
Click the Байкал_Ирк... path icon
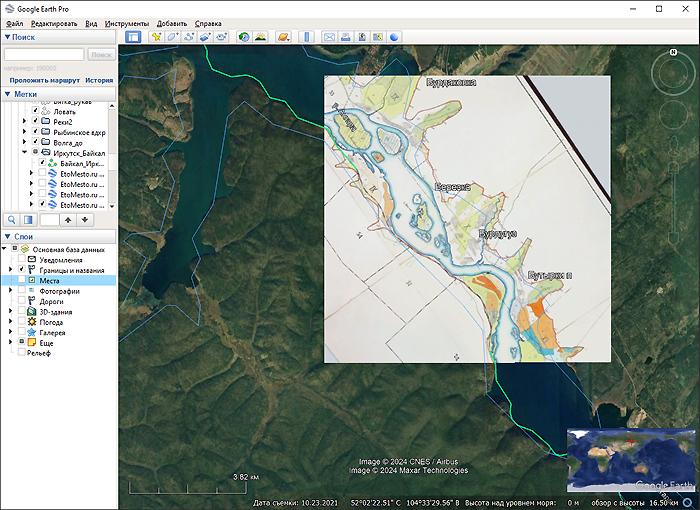point(52,163)
